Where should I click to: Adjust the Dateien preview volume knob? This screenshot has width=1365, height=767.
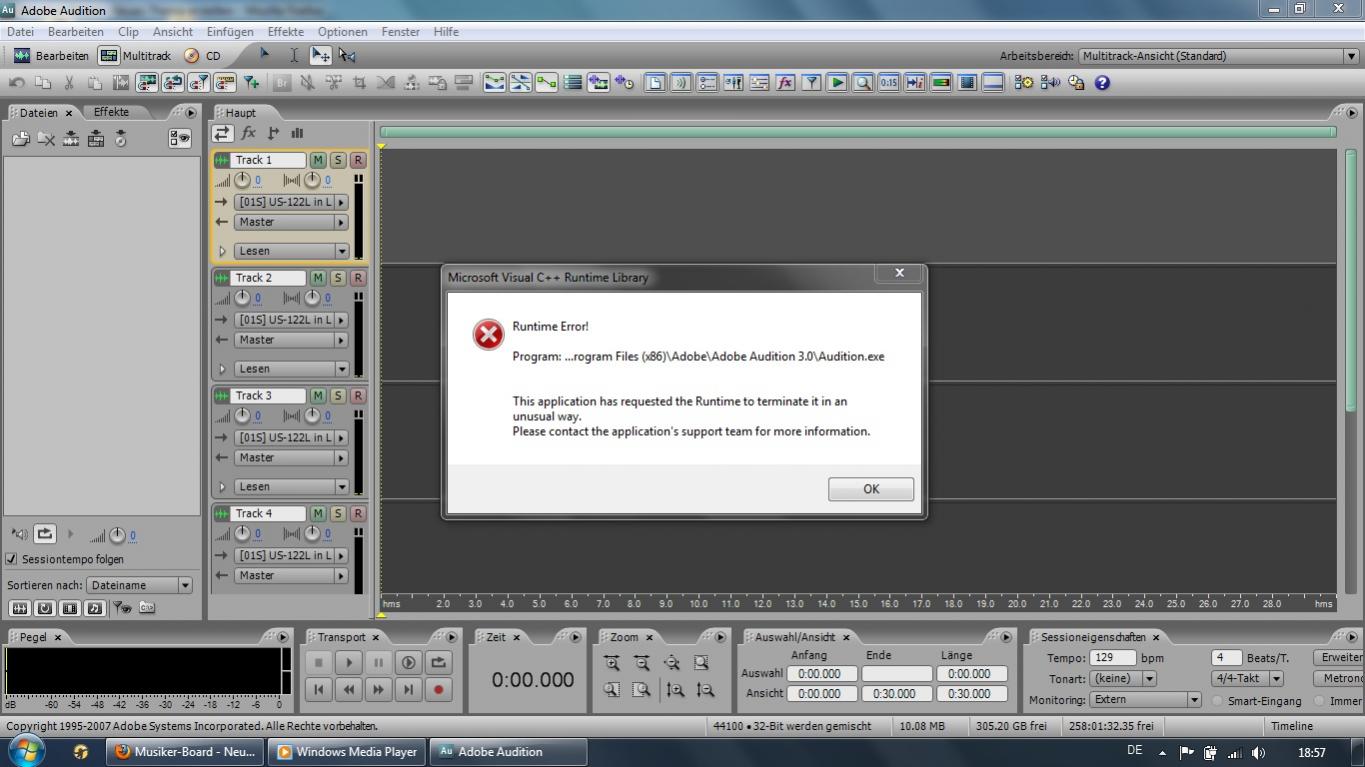(x=117, y=535)
